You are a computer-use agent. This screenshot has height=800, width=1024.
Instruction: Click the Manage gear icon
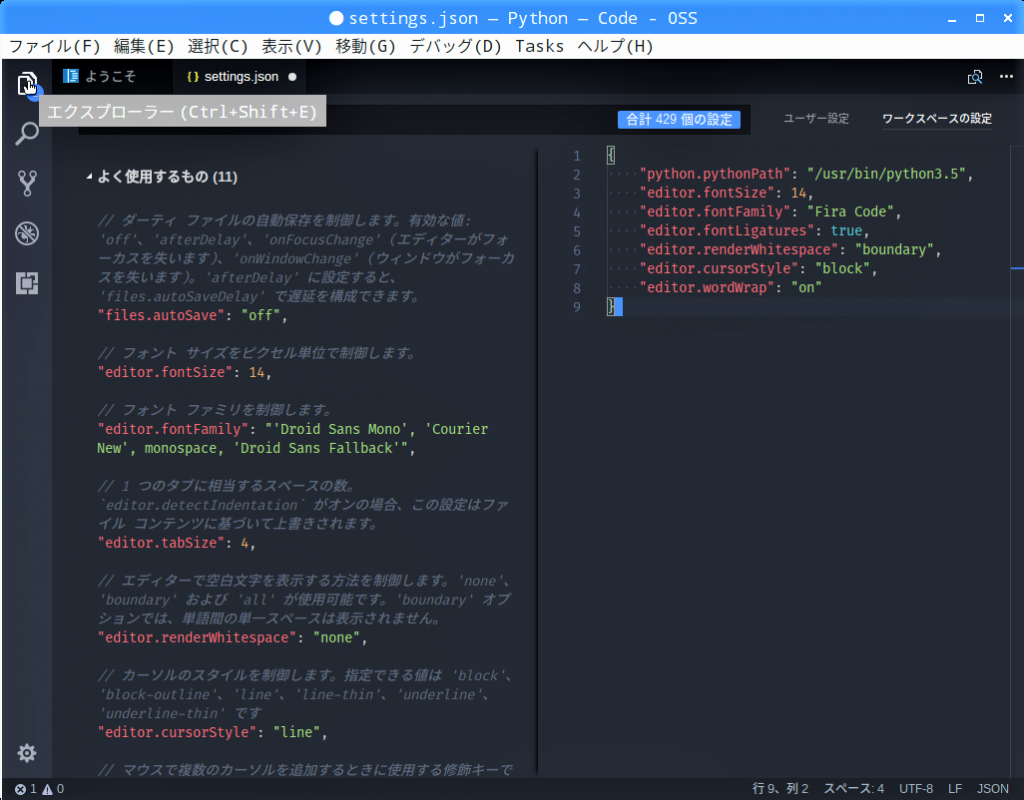pyautogui.click(x=27, y=753)
